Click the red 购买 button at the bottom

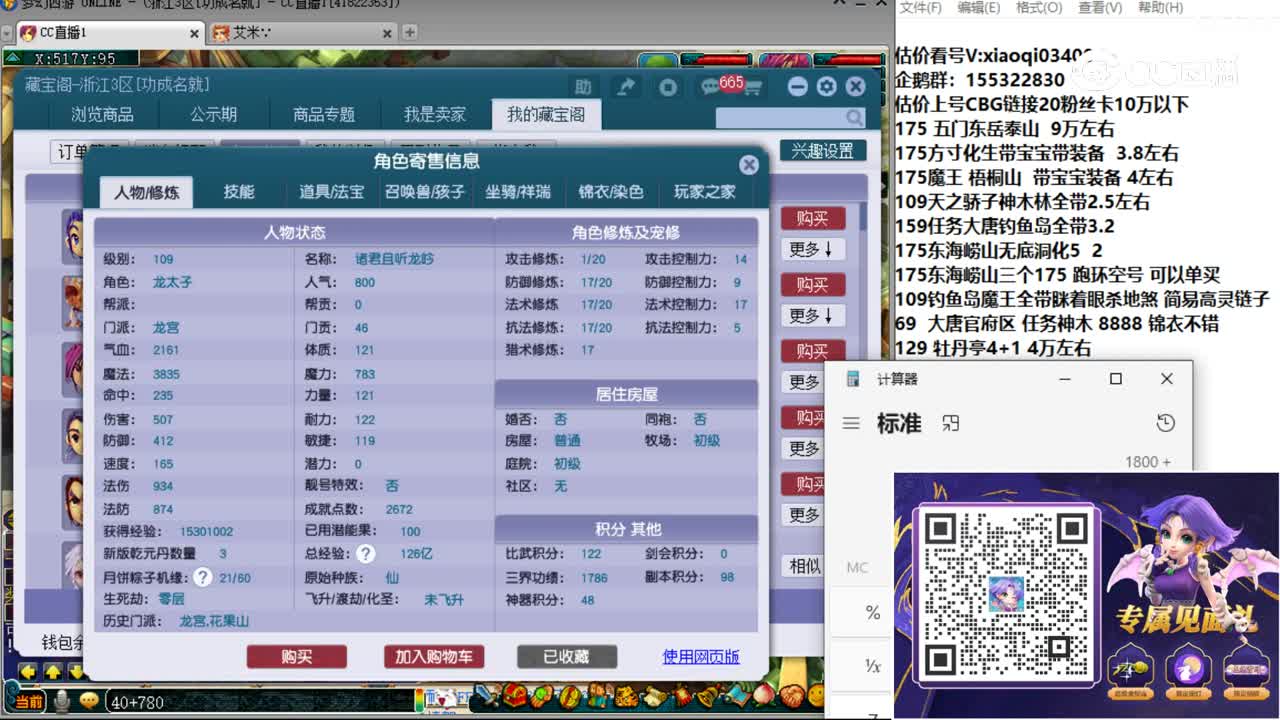click(x=296, y=657)
